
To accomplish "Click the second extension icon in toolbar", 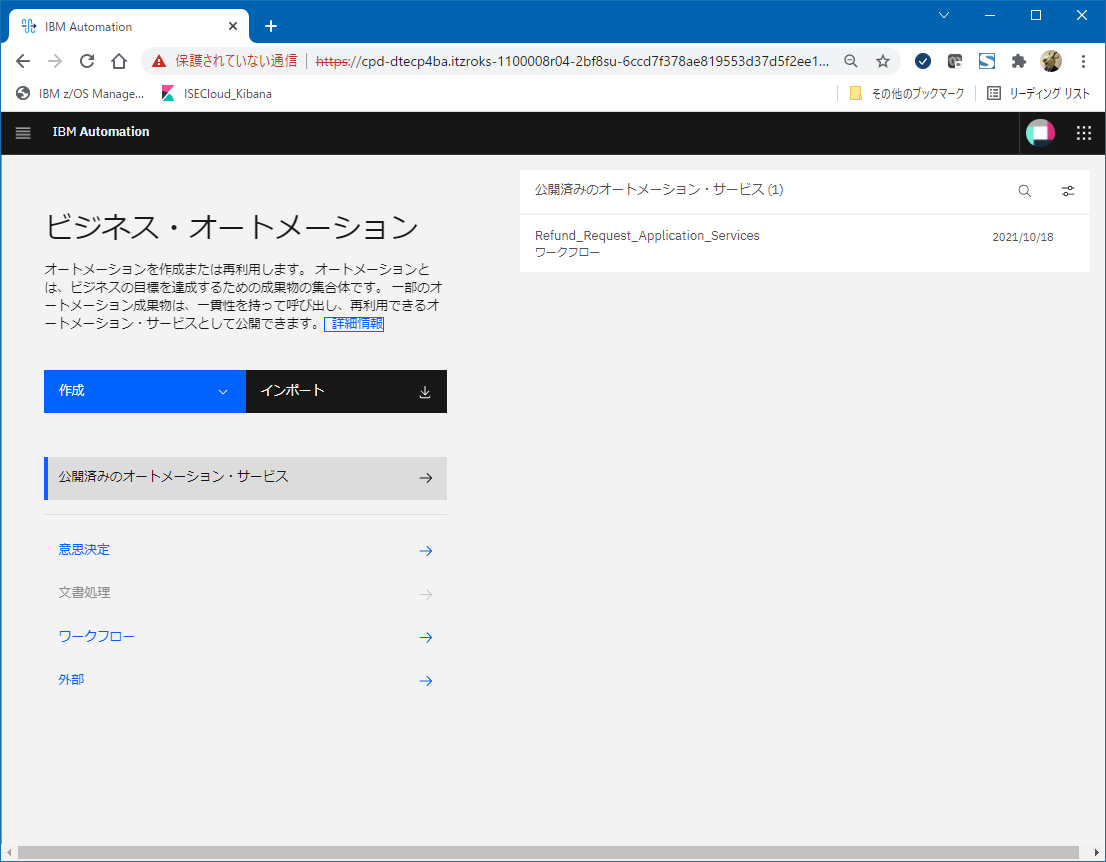I will [x=954, y=61].
